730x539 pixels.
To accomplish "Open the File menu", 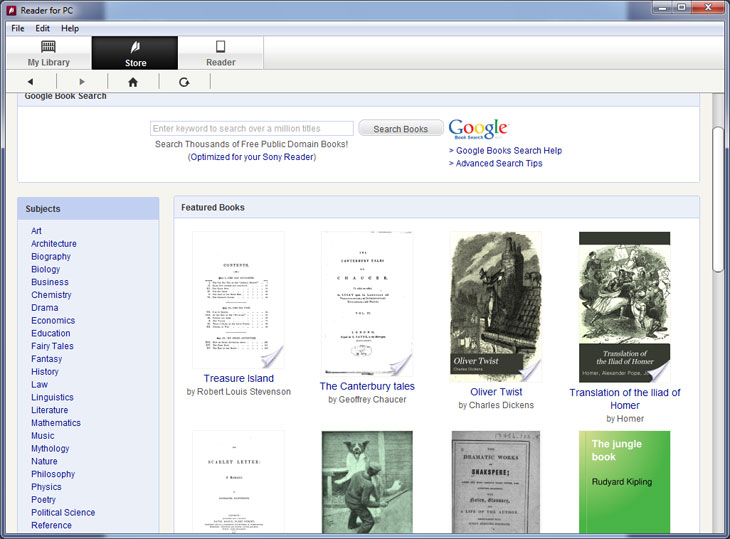I will (x=18, y=28).
